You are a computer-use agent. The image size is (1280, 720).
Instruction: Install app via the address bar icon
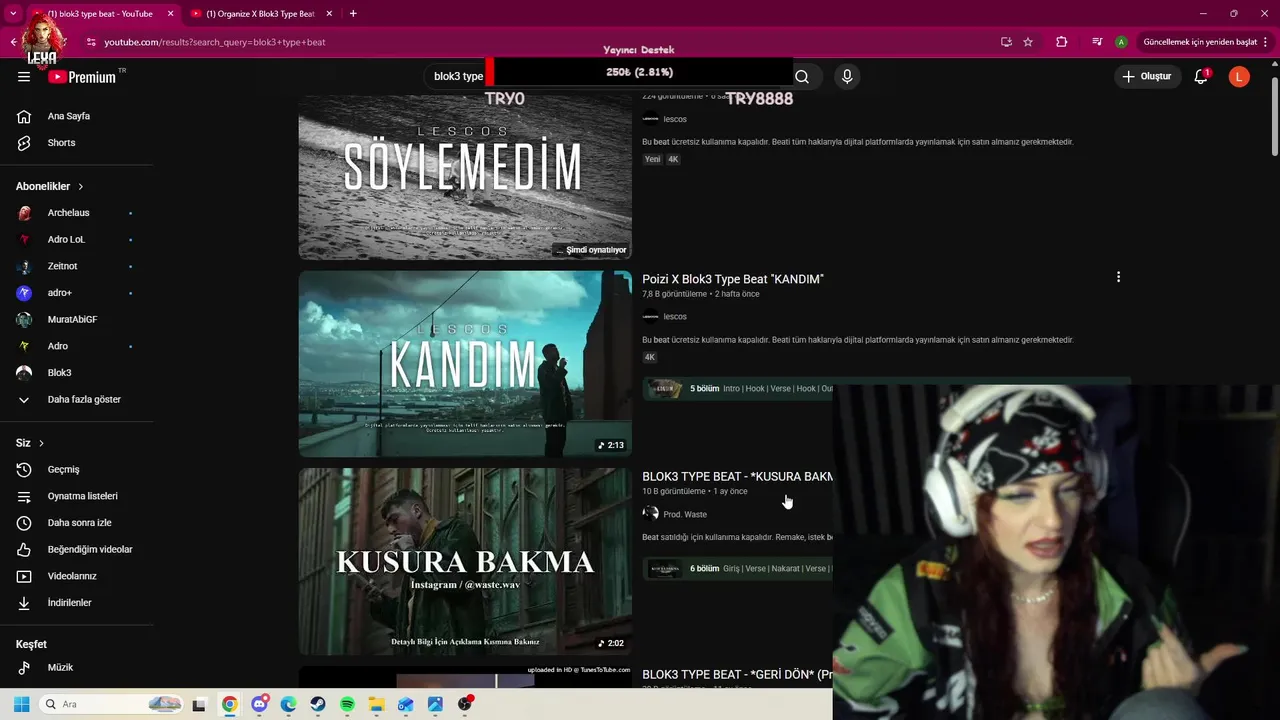[x=1006, y=42]
